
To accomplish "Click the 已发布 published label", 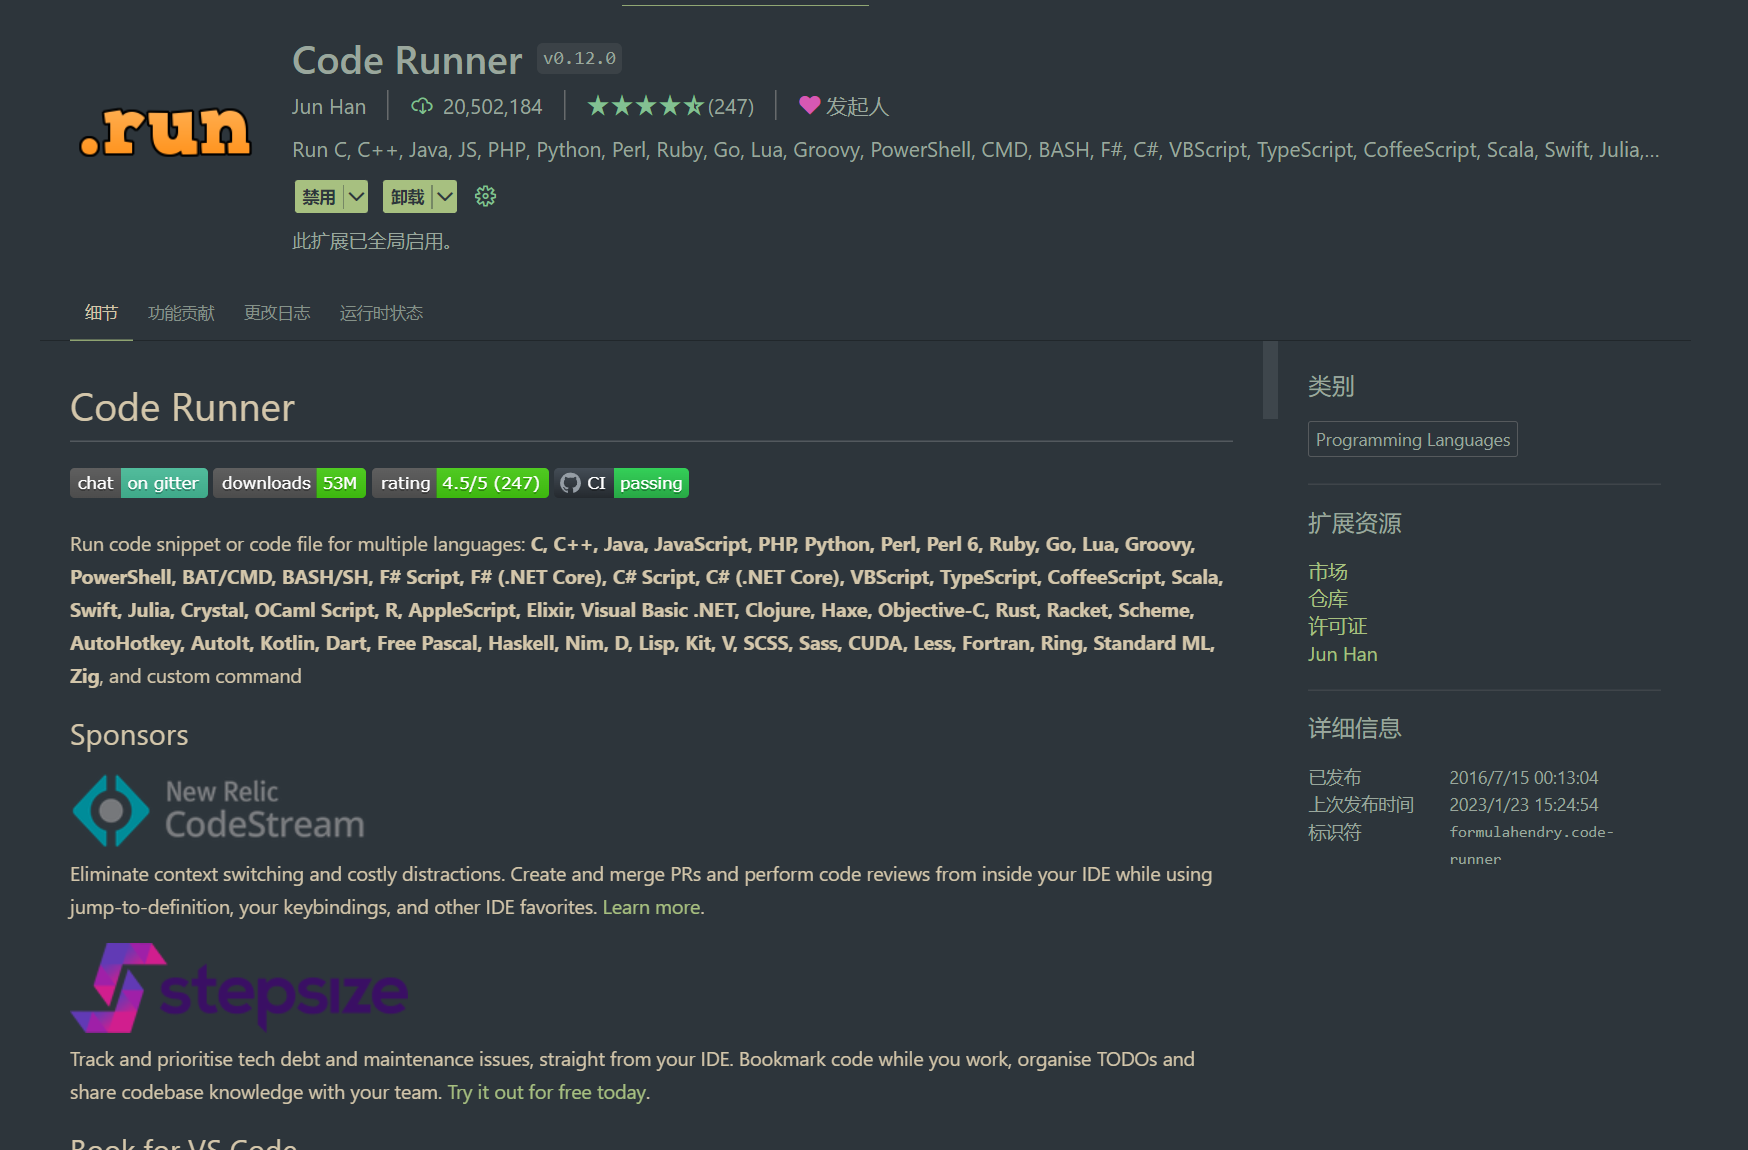I will coord(1335,778).
